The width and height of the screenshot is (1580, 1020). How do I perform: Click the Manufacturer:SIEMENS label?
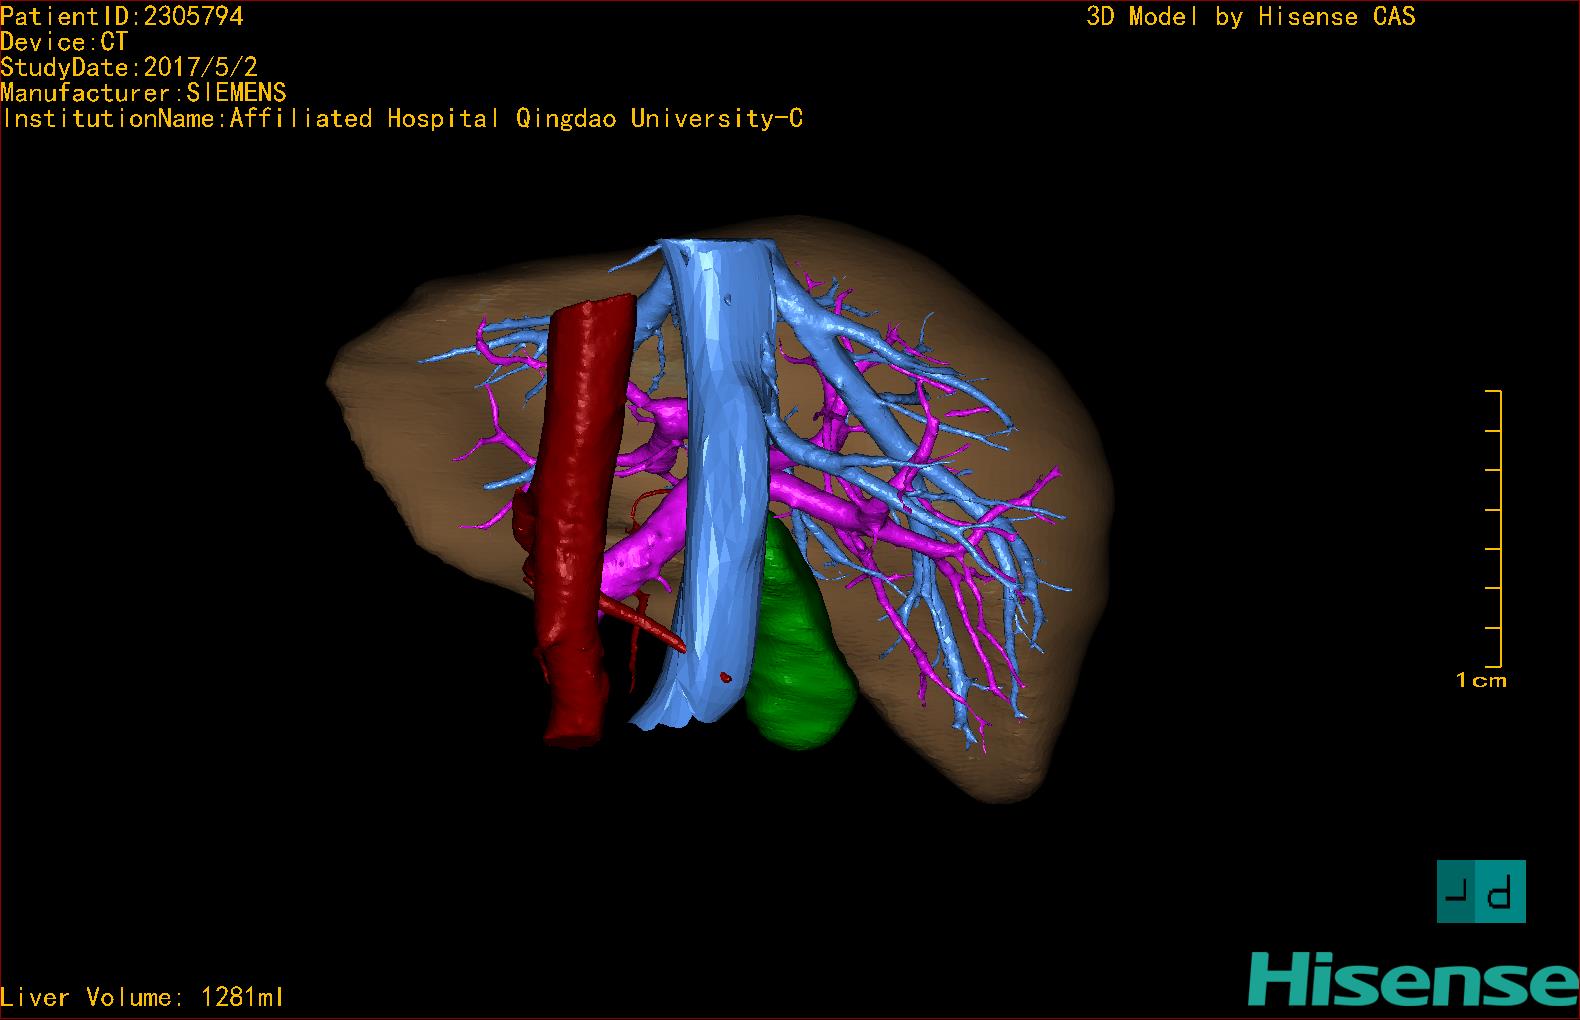pos(143,93)
